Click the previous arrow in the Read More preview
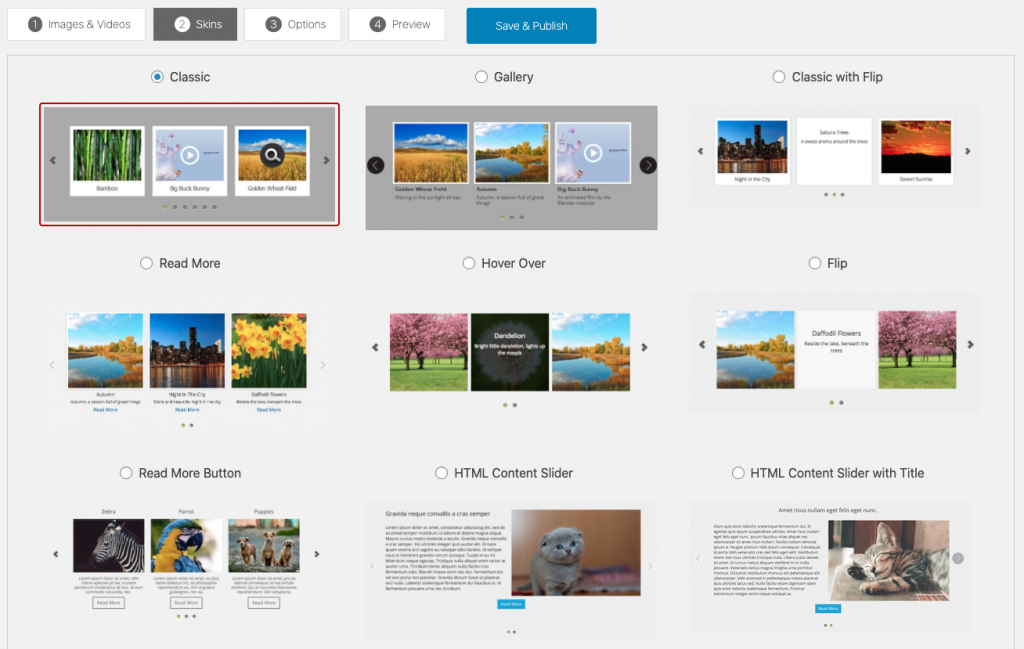Viewport: 1024px width, 649px height. (52, 365)
